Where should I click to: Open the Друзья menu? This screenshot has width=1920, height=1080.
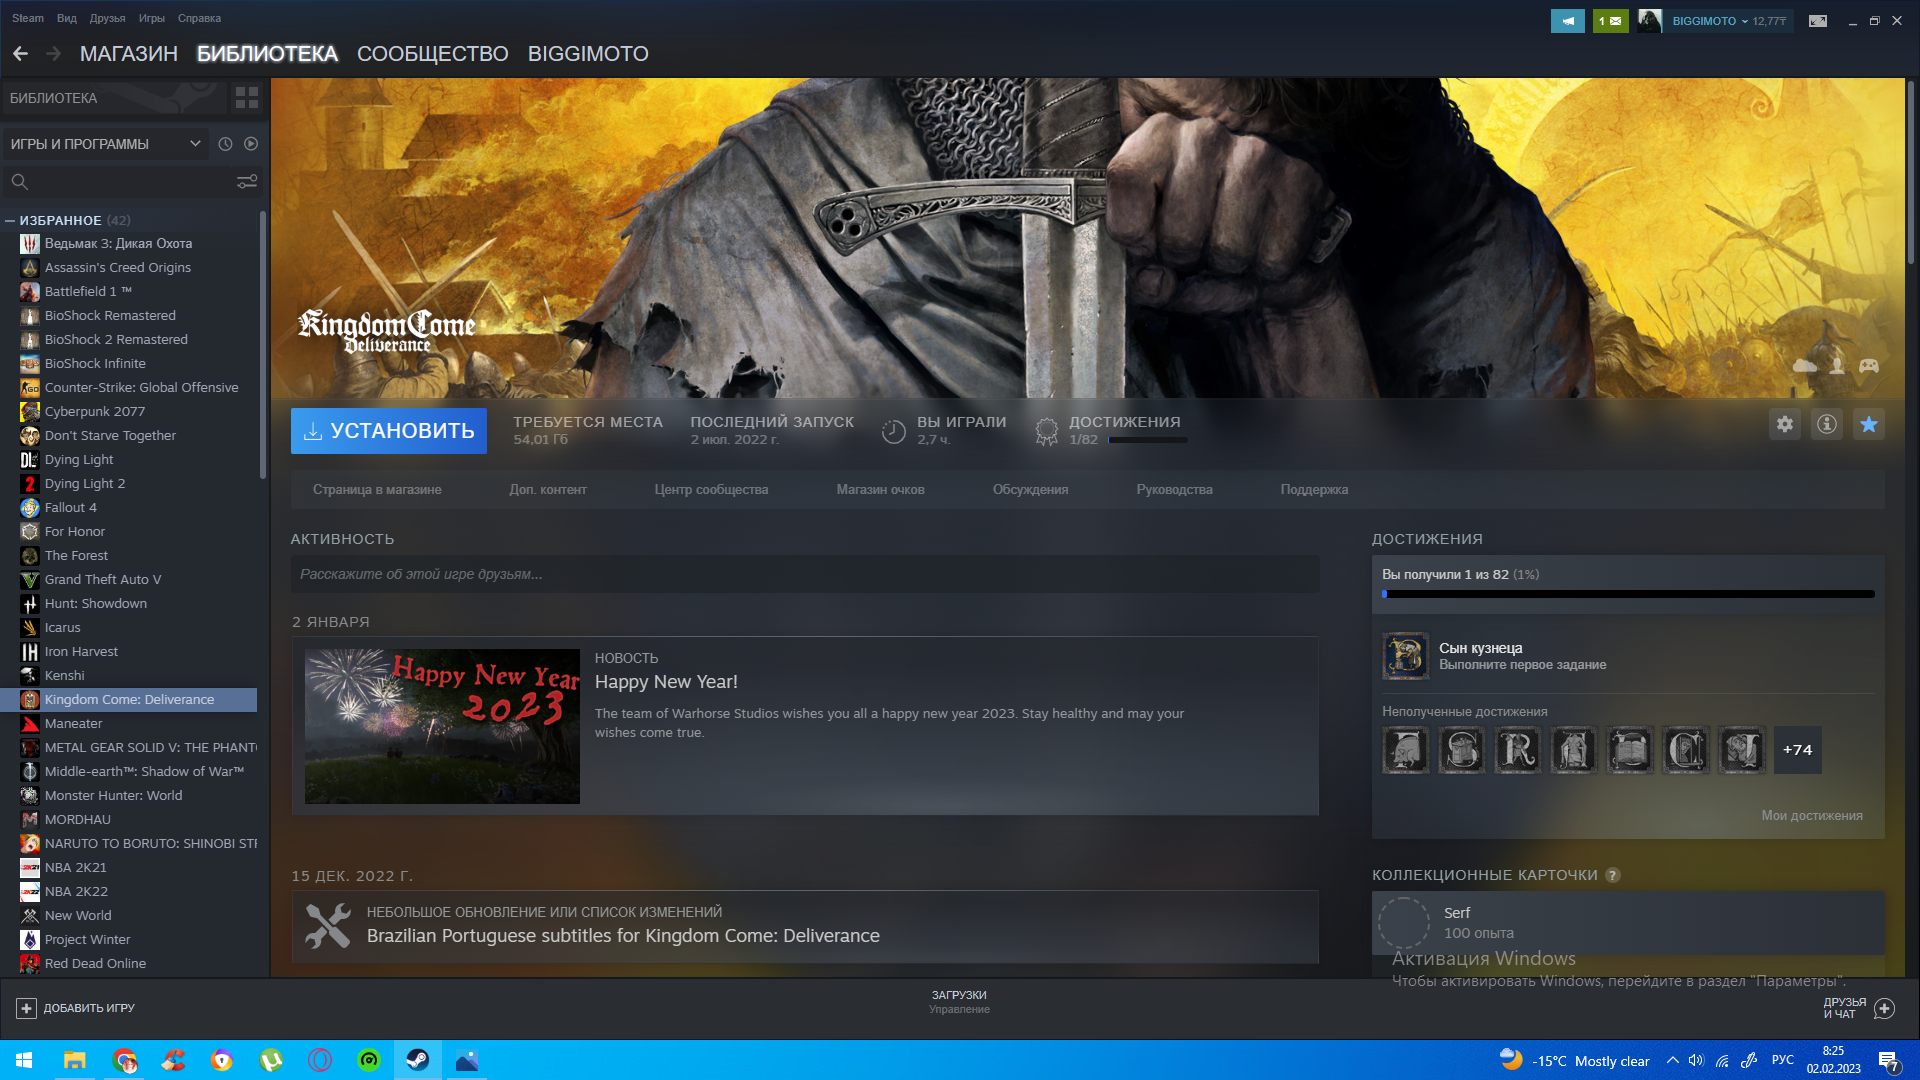(x=107, y=18)
